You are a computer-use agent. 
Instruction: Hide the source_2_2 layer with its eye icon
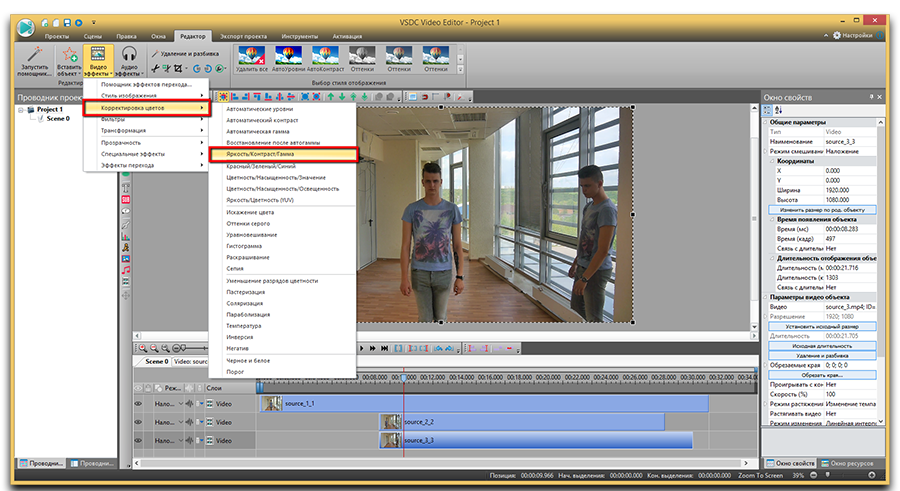pyautogui.click(x=138, y=422)
